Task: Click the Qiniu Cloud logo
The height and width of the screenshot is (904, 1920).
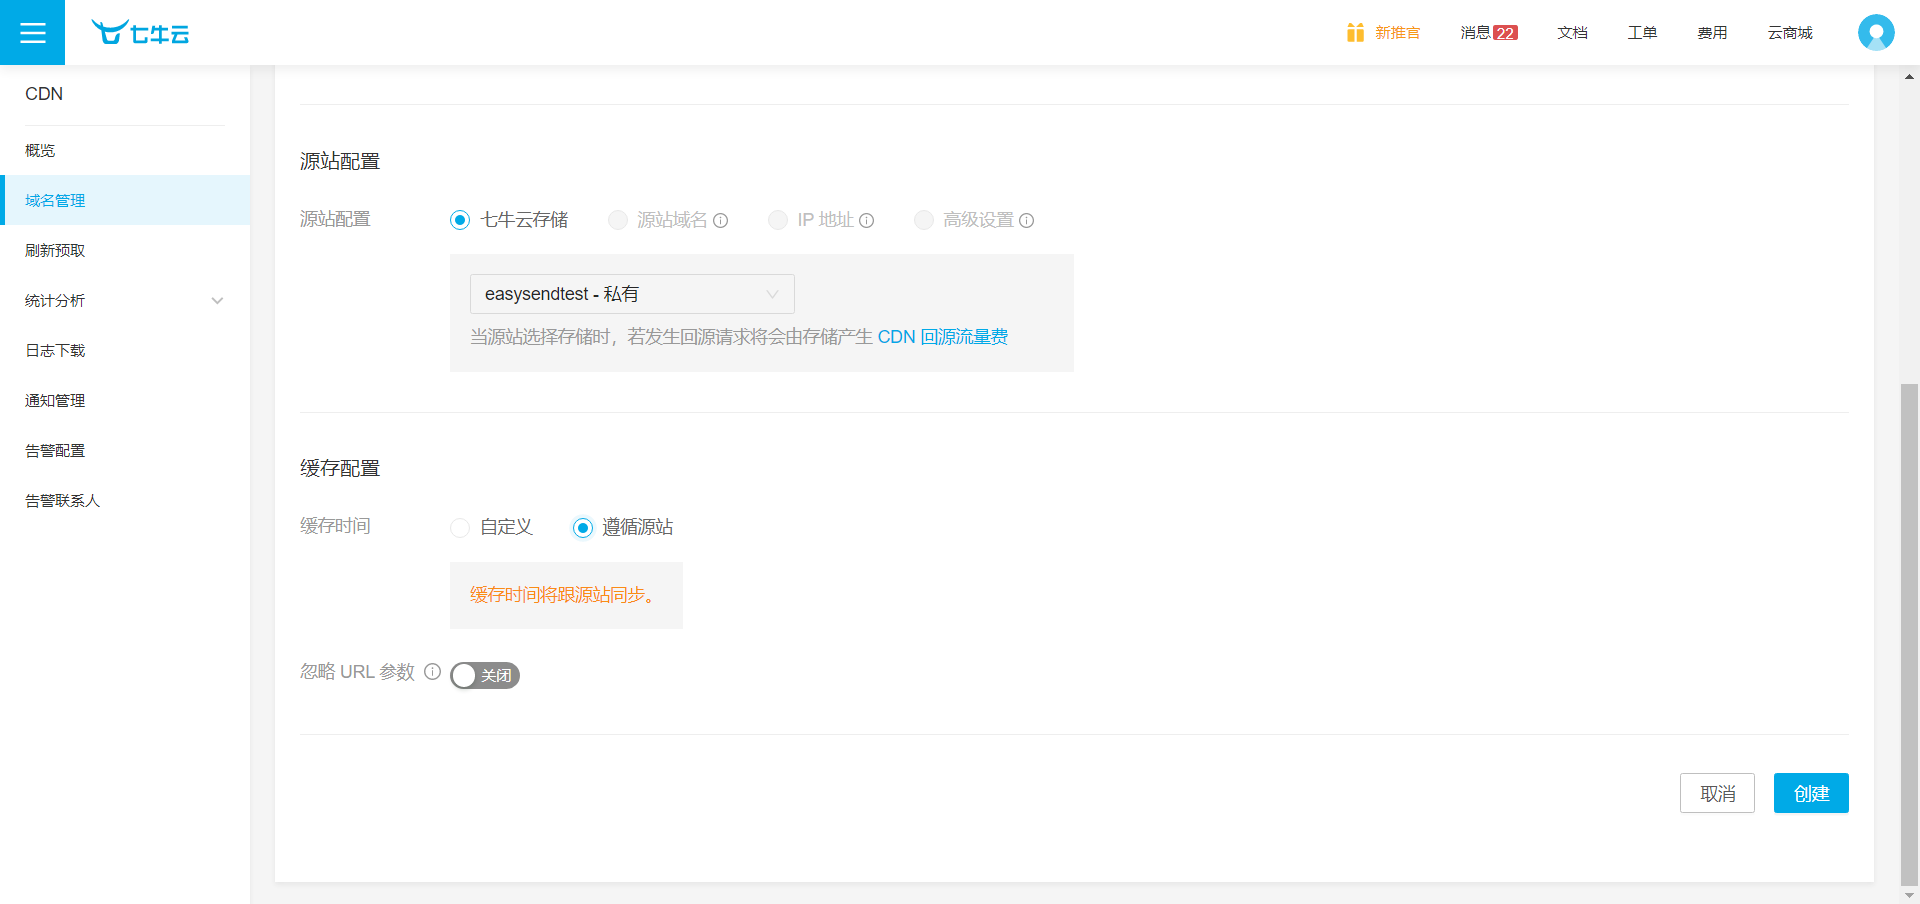Action: pyautogui.click(x=140, y=33)
